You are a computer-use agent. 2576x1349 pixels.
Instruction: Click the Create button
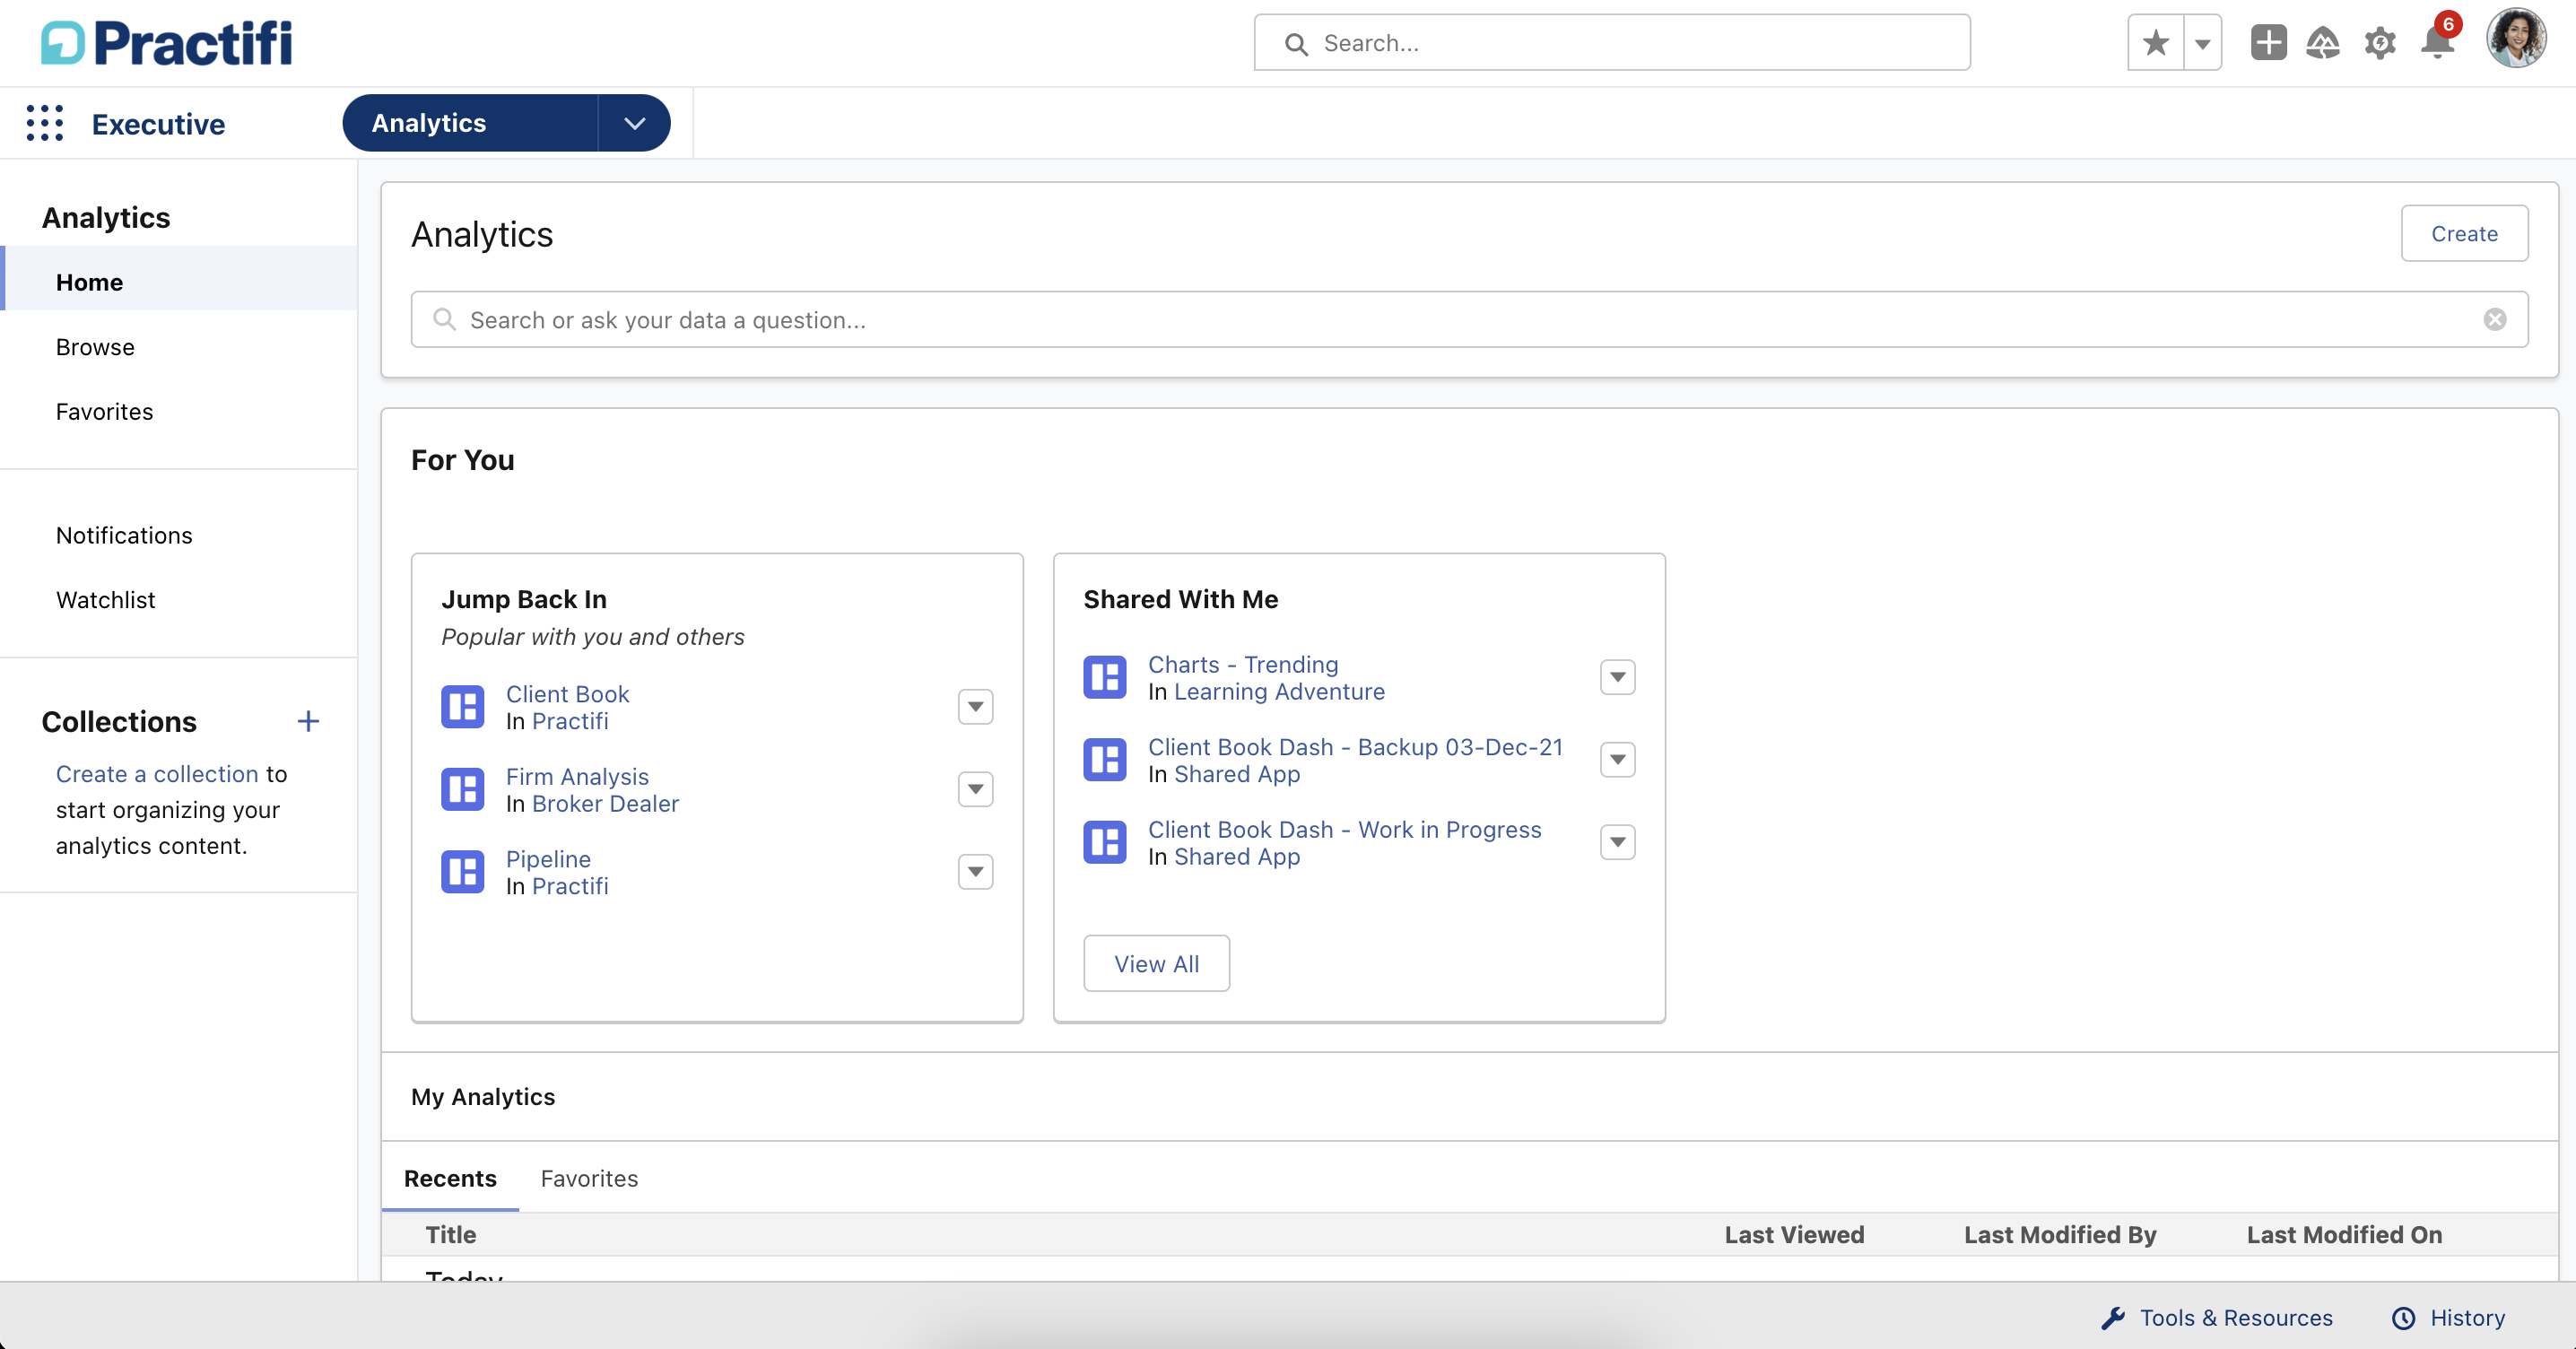coord(2464,233)
